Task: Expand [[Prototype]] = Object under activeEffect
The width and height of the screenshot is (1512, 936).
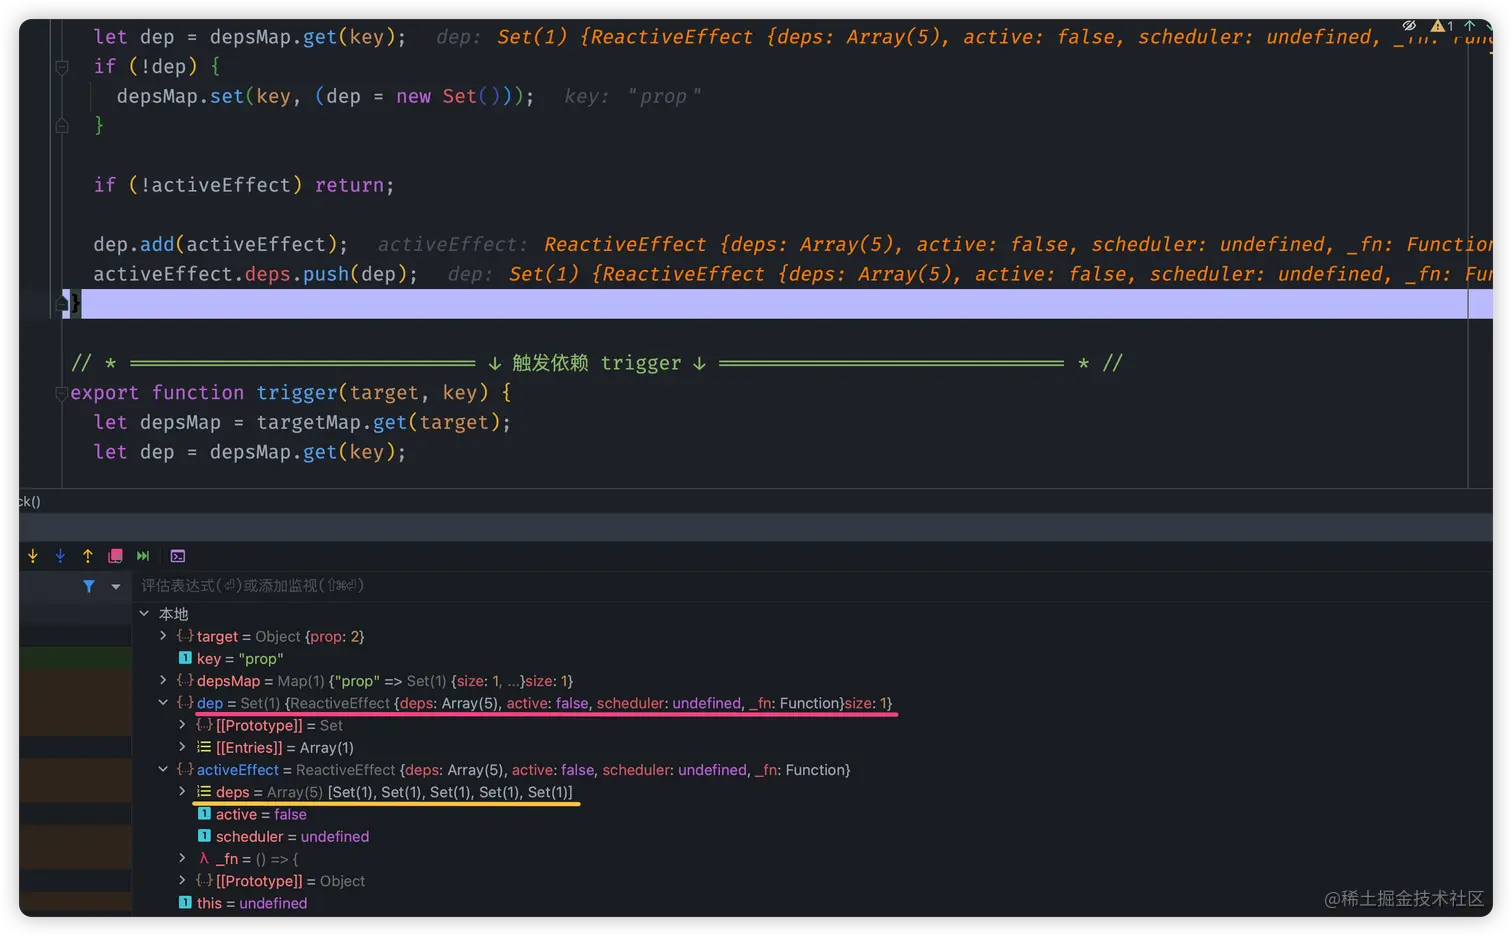Action: point(182,881)
